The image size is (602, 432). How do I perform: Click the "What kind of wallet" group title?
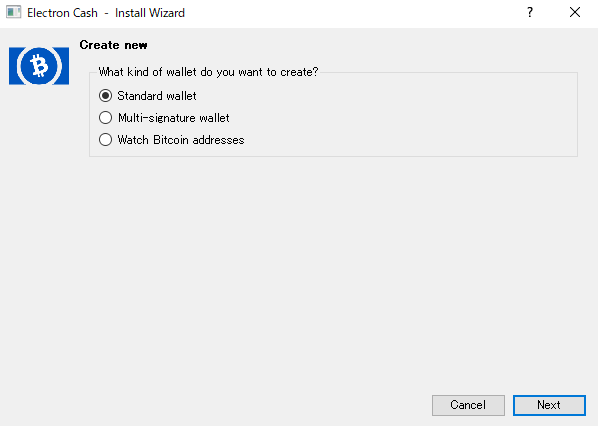click(208, 72)
